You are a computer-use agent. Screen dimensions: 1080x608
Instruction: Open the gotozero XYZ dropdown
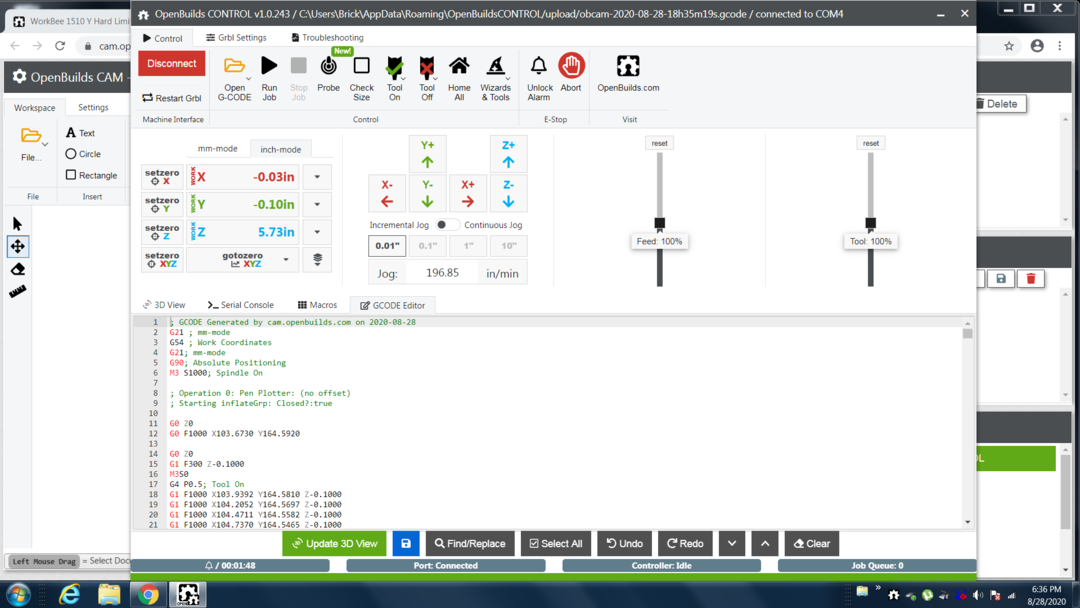[x=286, y=260]
